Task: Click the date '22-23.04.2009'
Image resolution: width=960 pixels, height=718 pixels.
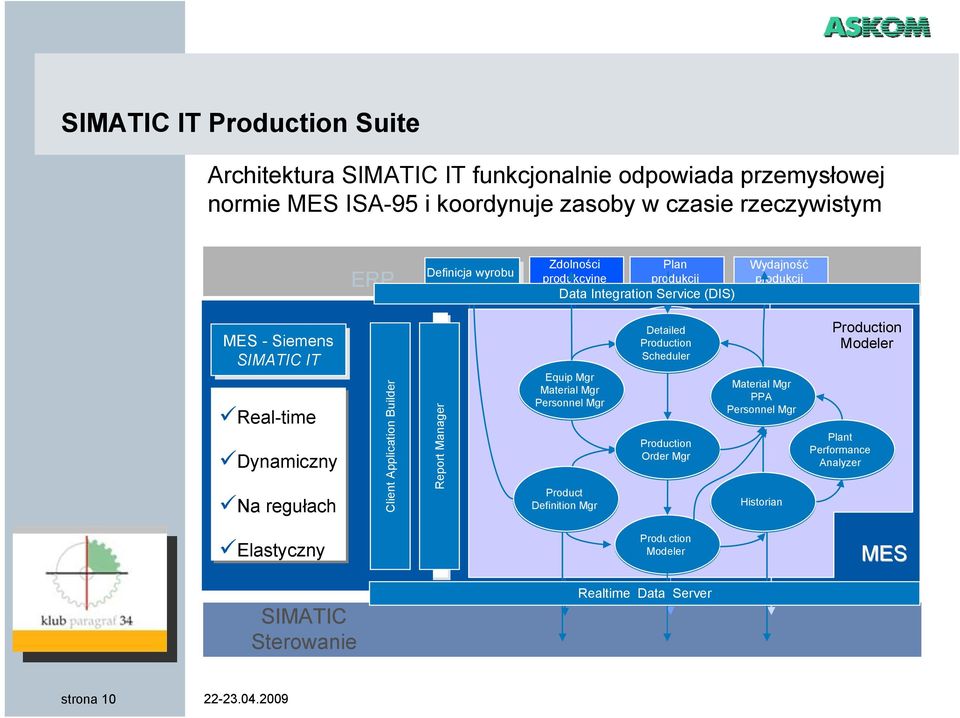Action: pyautogui.click(x=246, y=698)
